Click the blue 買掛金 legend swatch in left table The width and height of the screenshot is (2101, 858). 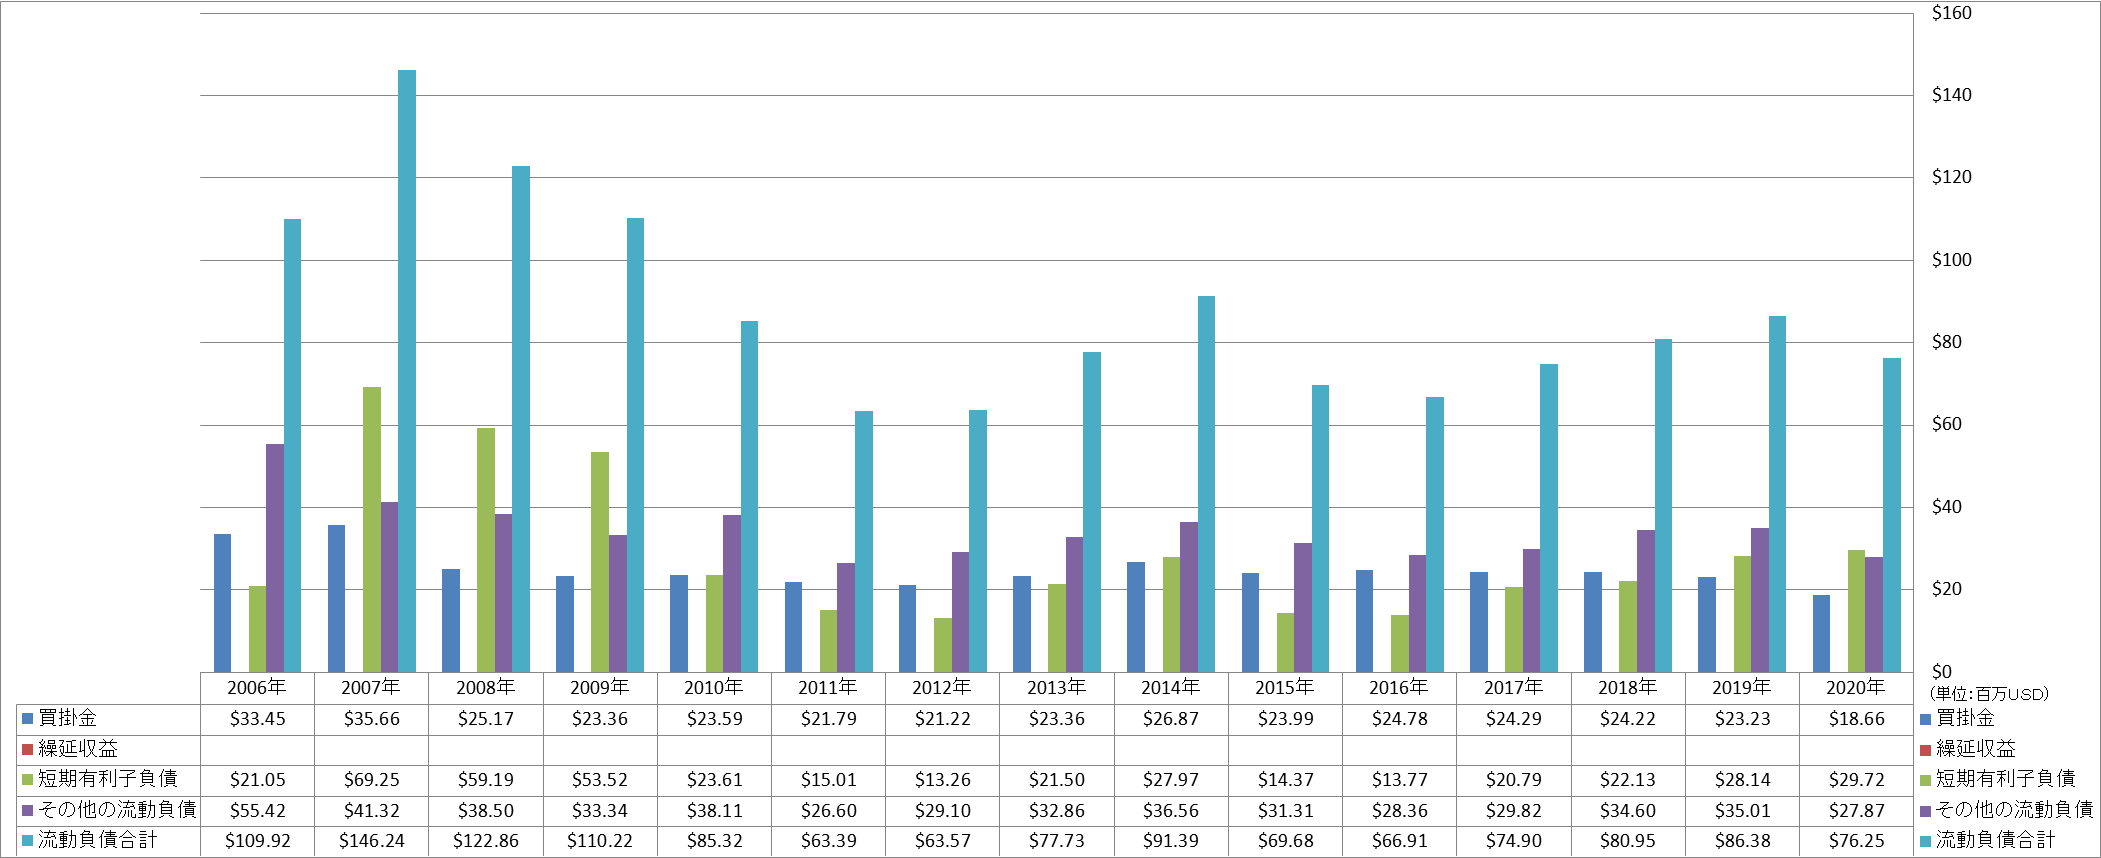(27, 718)
